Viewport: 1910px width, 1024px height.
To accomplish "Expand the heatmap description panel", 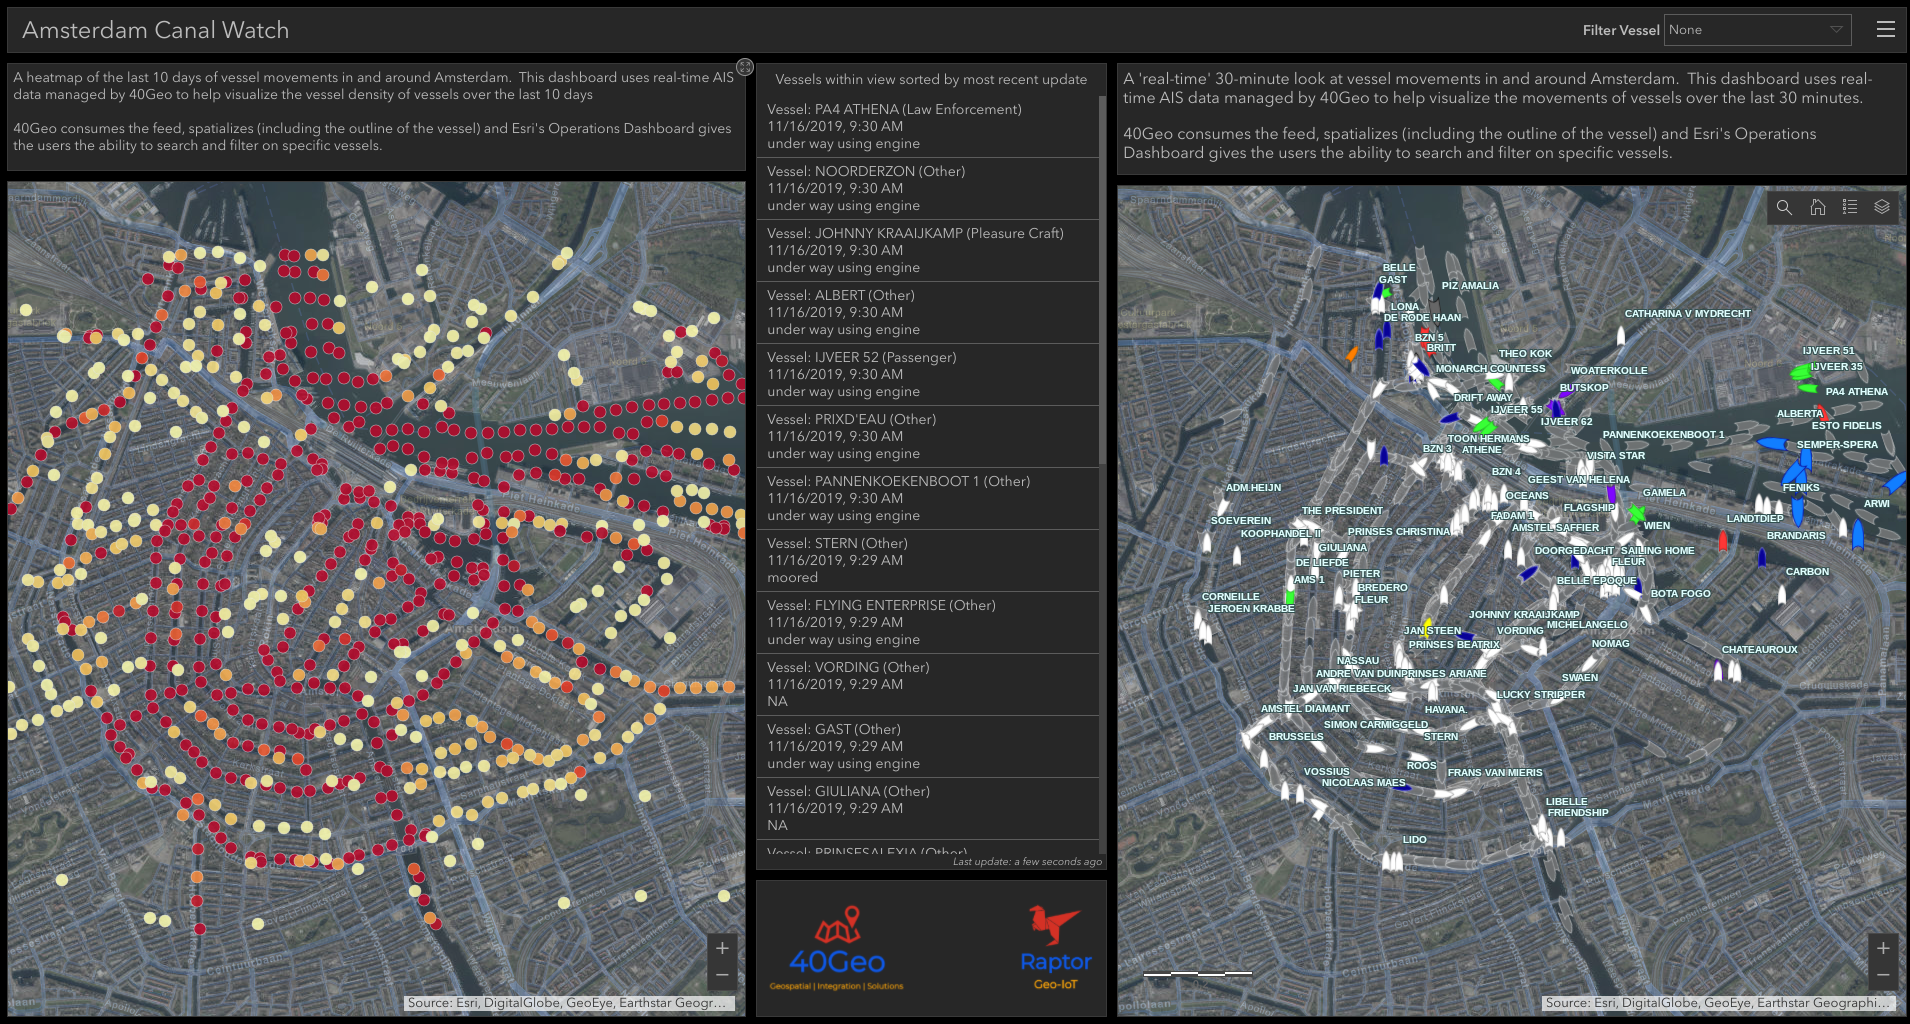I will click(745, 67).
